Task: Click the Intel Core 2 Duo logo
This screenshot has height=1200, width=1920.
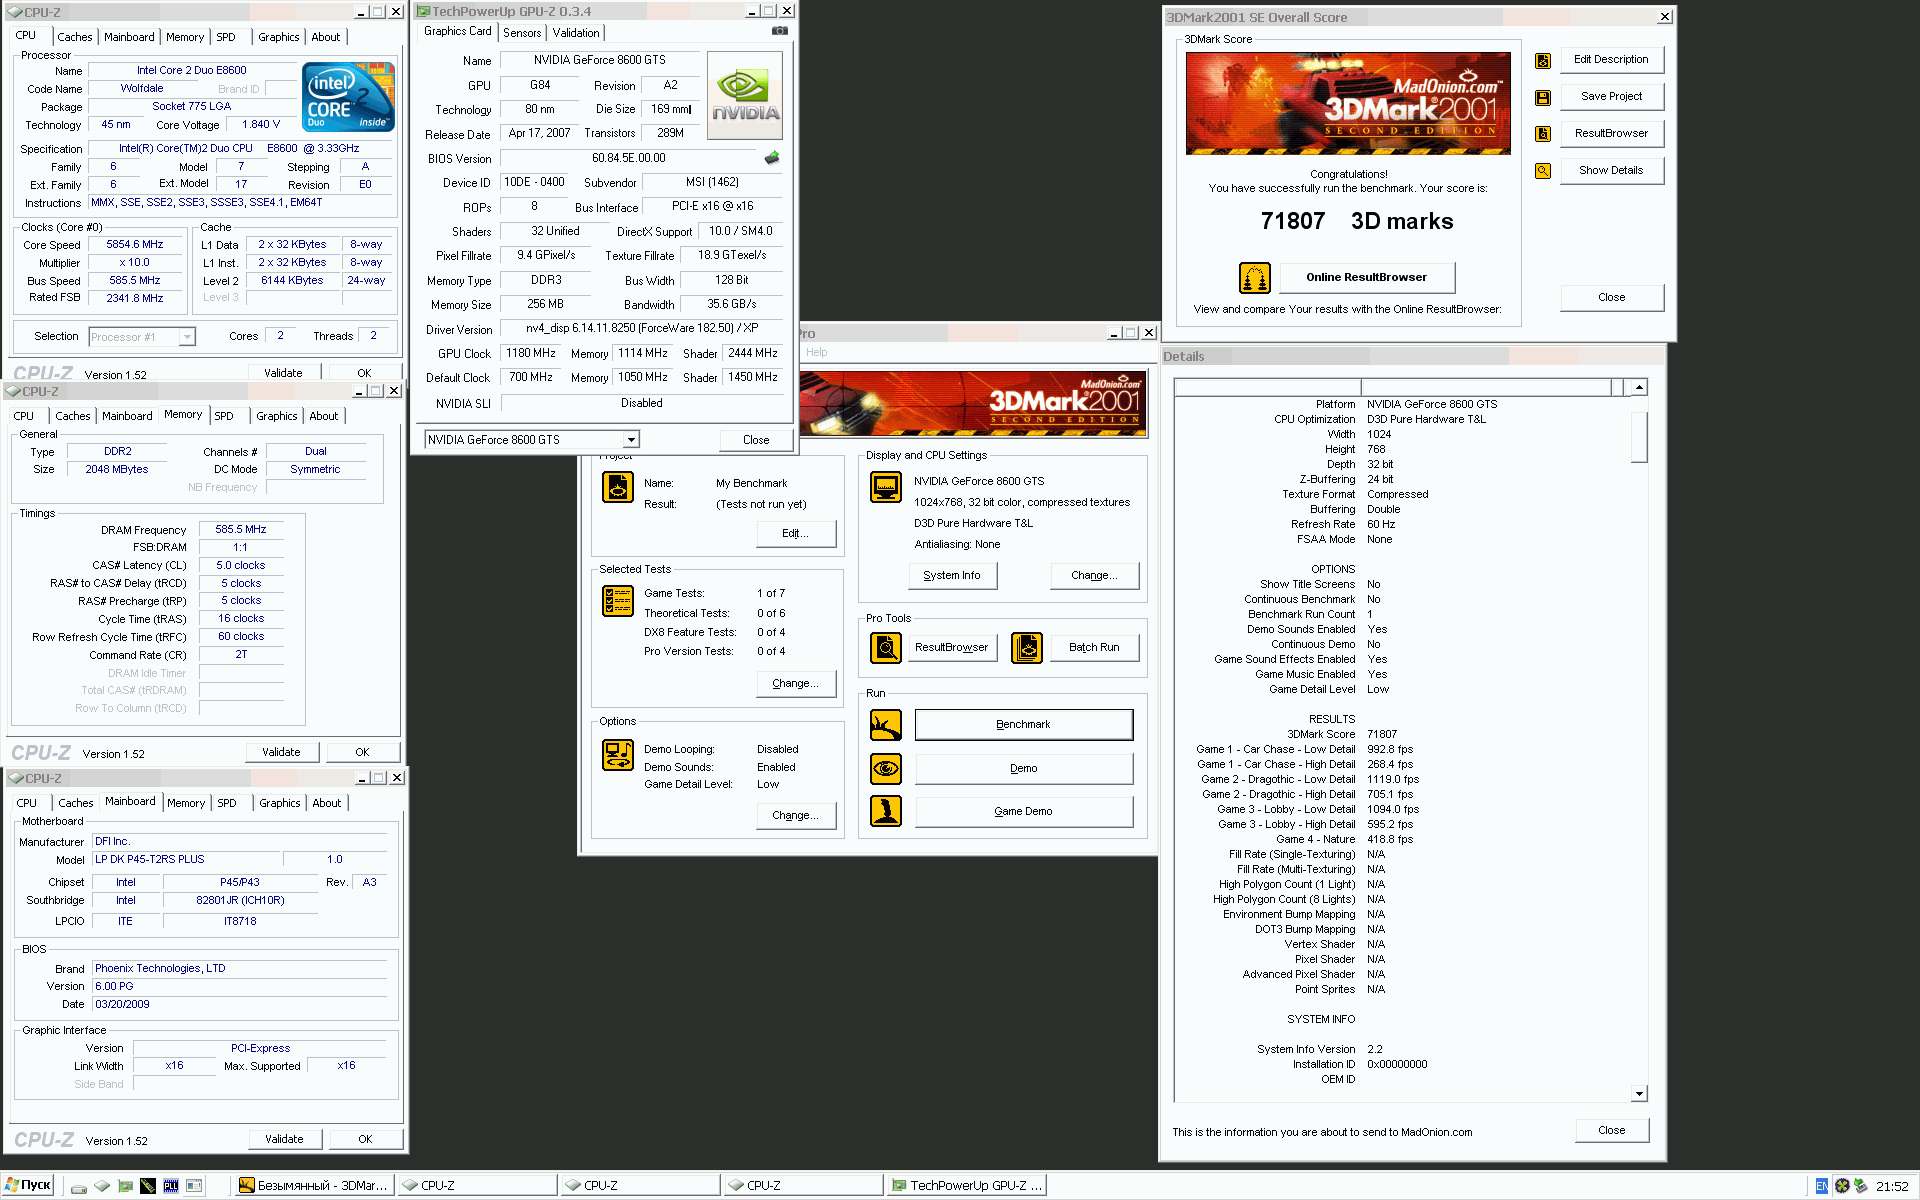Action: tap(348, 97)
